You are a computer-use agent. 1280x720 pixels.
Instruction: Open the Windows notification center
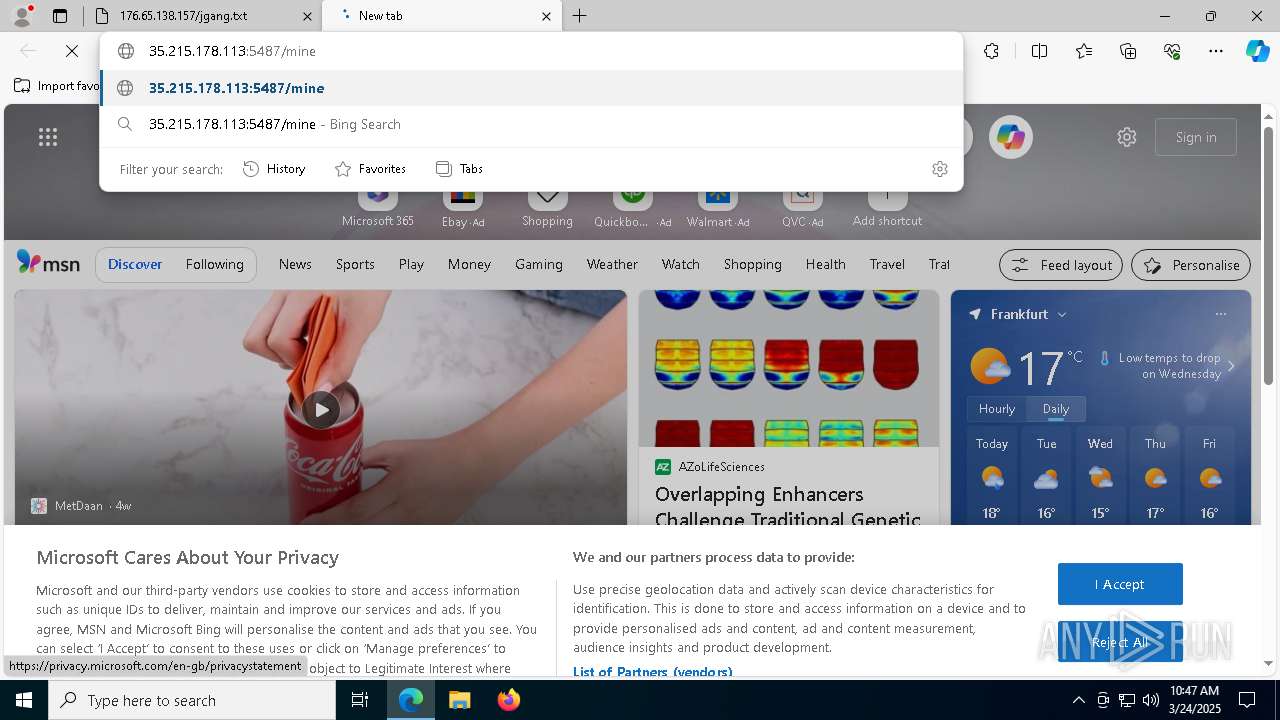click(1247, 700)
